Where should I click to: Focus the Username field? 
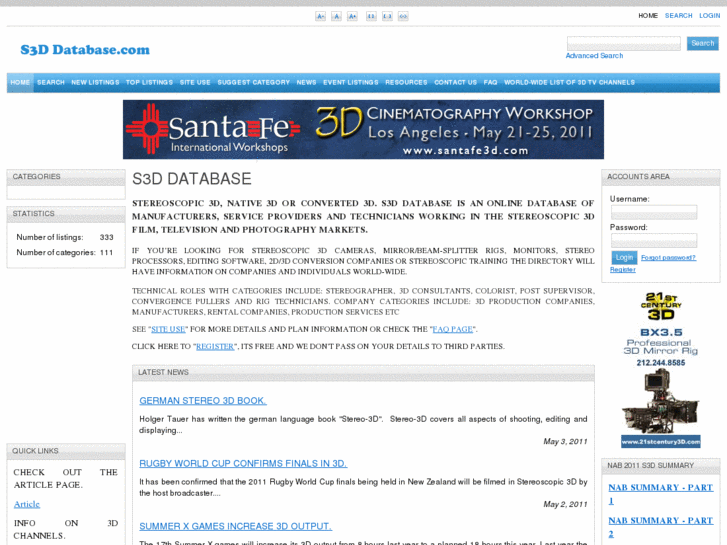coord(654,212)
